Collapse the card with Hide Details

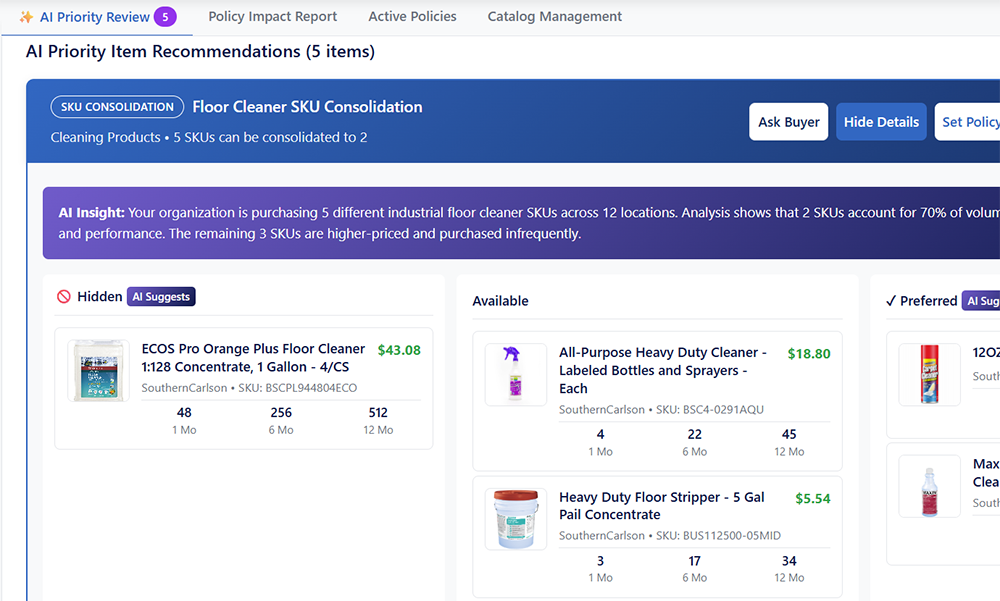coord(881,122)
